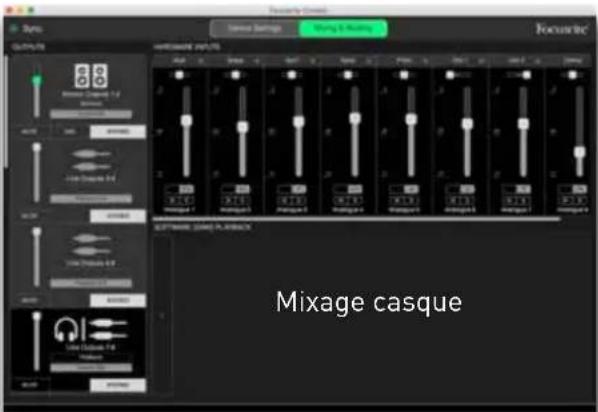Image resolution: width=598 pixels, height=412 pixels.
Task: Click the pan slider knob above the Analogue 7 fader
Action: point(527,75)
